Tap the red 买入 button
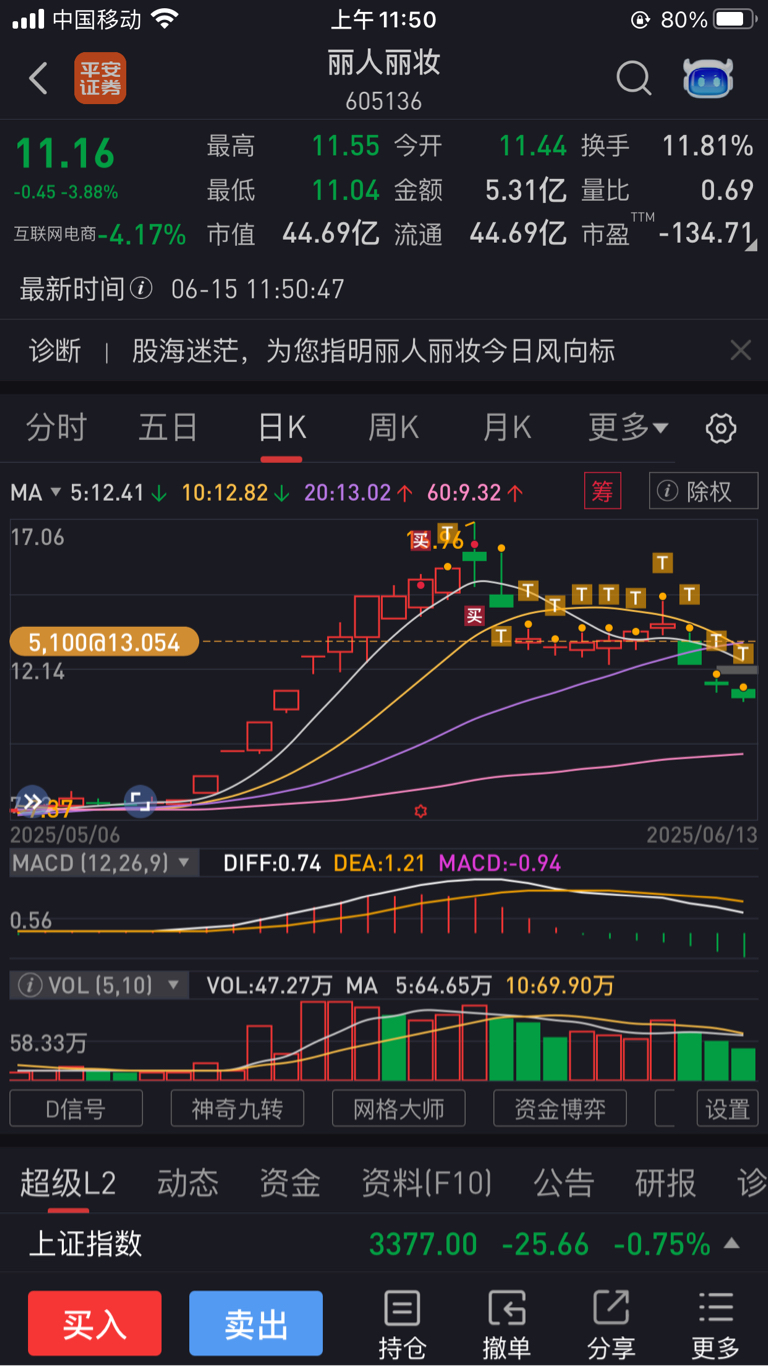The image size is (768, 1366). [95, 1323]
